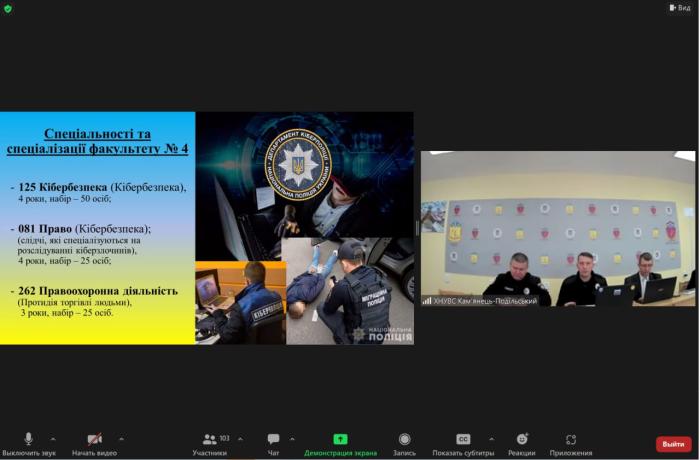The height and width of the screenshot is (460, 700).
Task: Toggle Показать субтитры CC captions
Action: point(463,439)
